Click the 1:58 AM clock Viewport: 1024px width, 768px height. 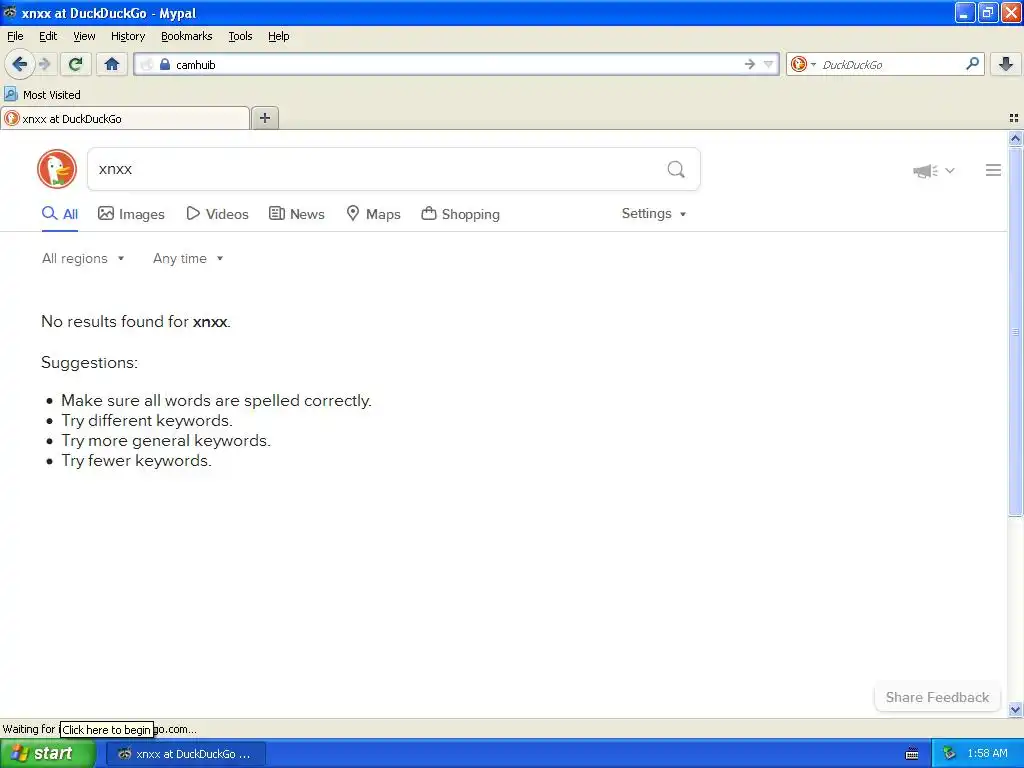pos(987,754)
